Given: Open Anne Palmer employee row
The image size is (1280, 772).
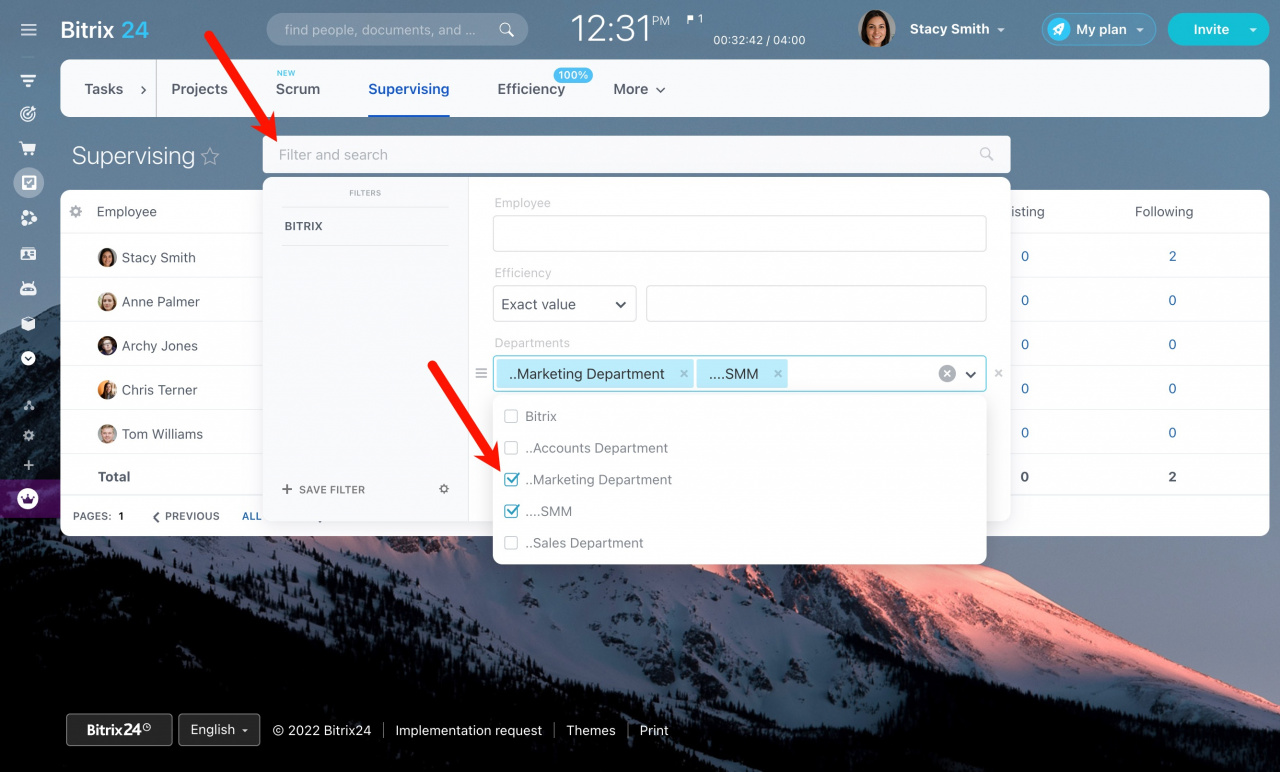Looking at the screenshot, I should [x=160, y=302].
